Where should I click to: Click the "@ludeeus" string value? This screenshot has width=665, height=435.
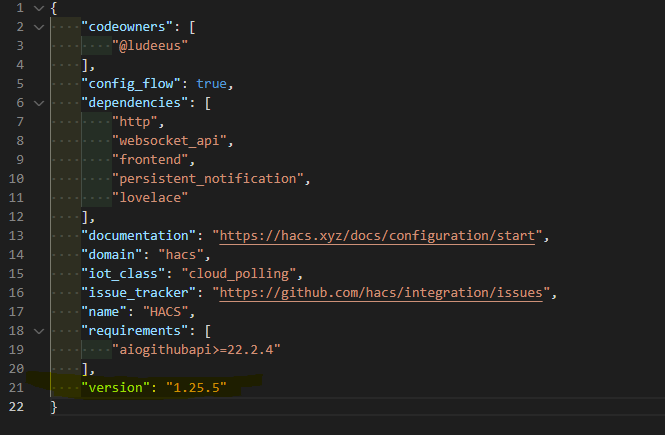coord(150,46)
